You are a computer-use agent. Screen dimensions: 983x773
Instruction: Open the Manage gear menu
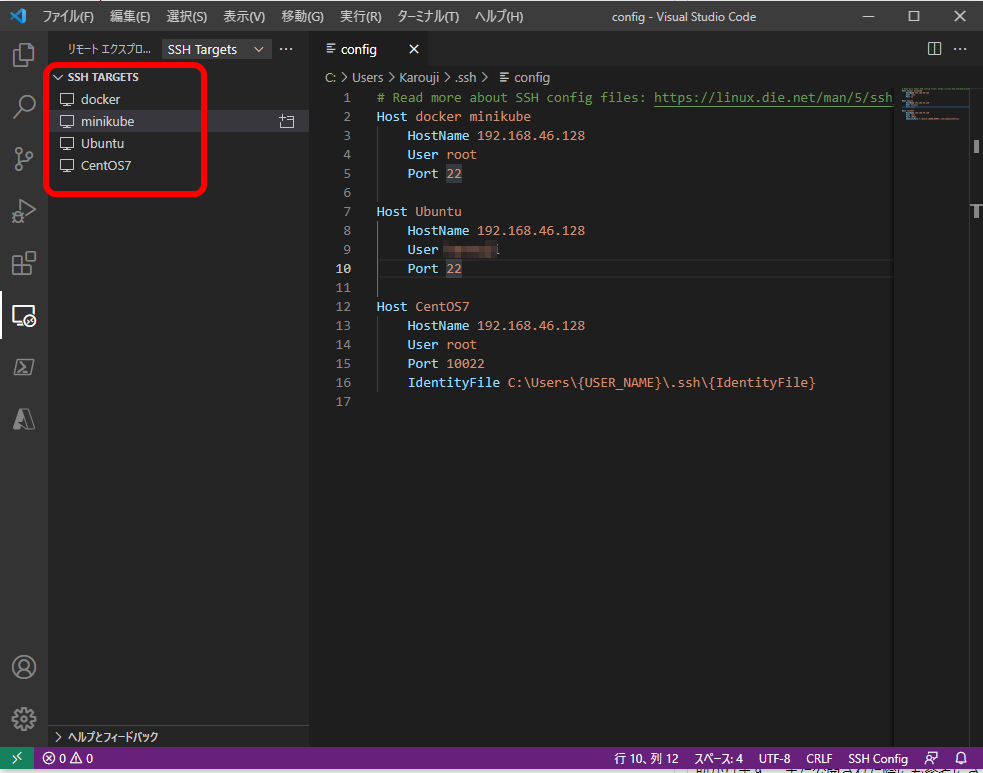click(x=24, y=719)
